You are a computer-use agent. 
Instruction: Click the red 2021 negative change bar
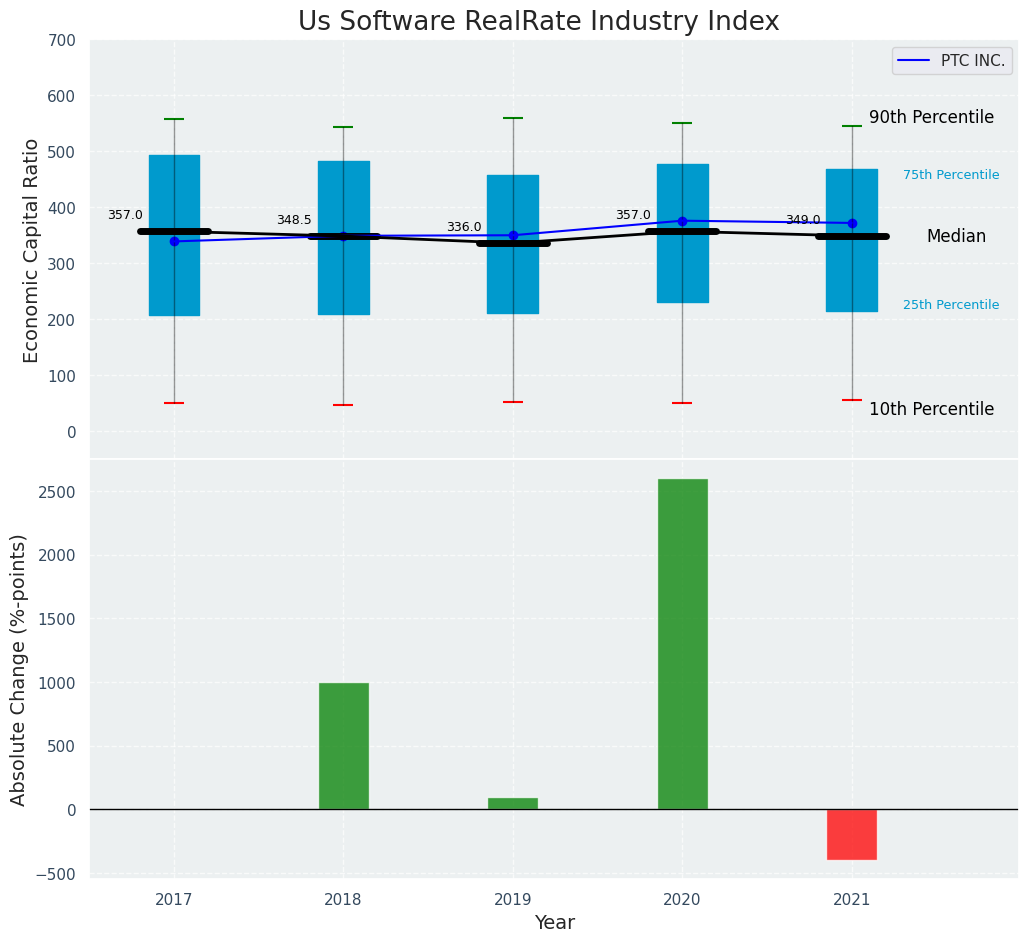point(852,834)
